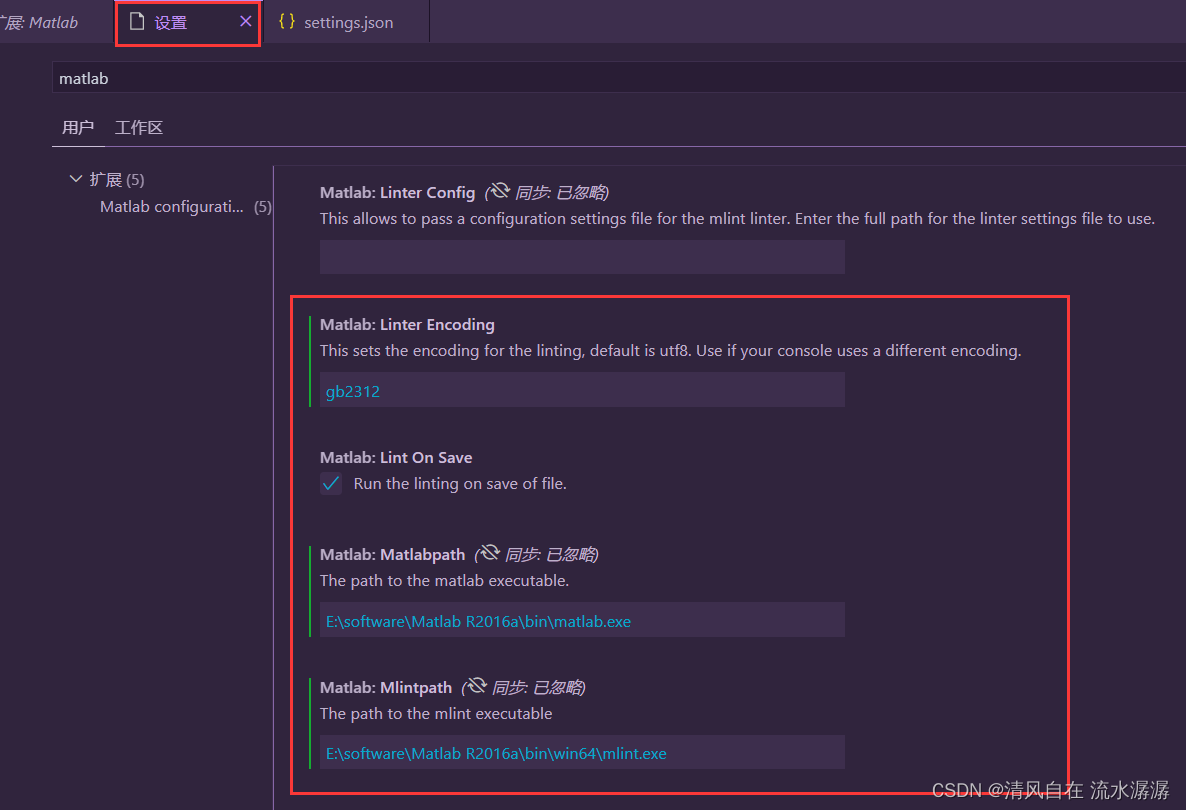Collapse the 扩展 tree chevron

point(76,179)
